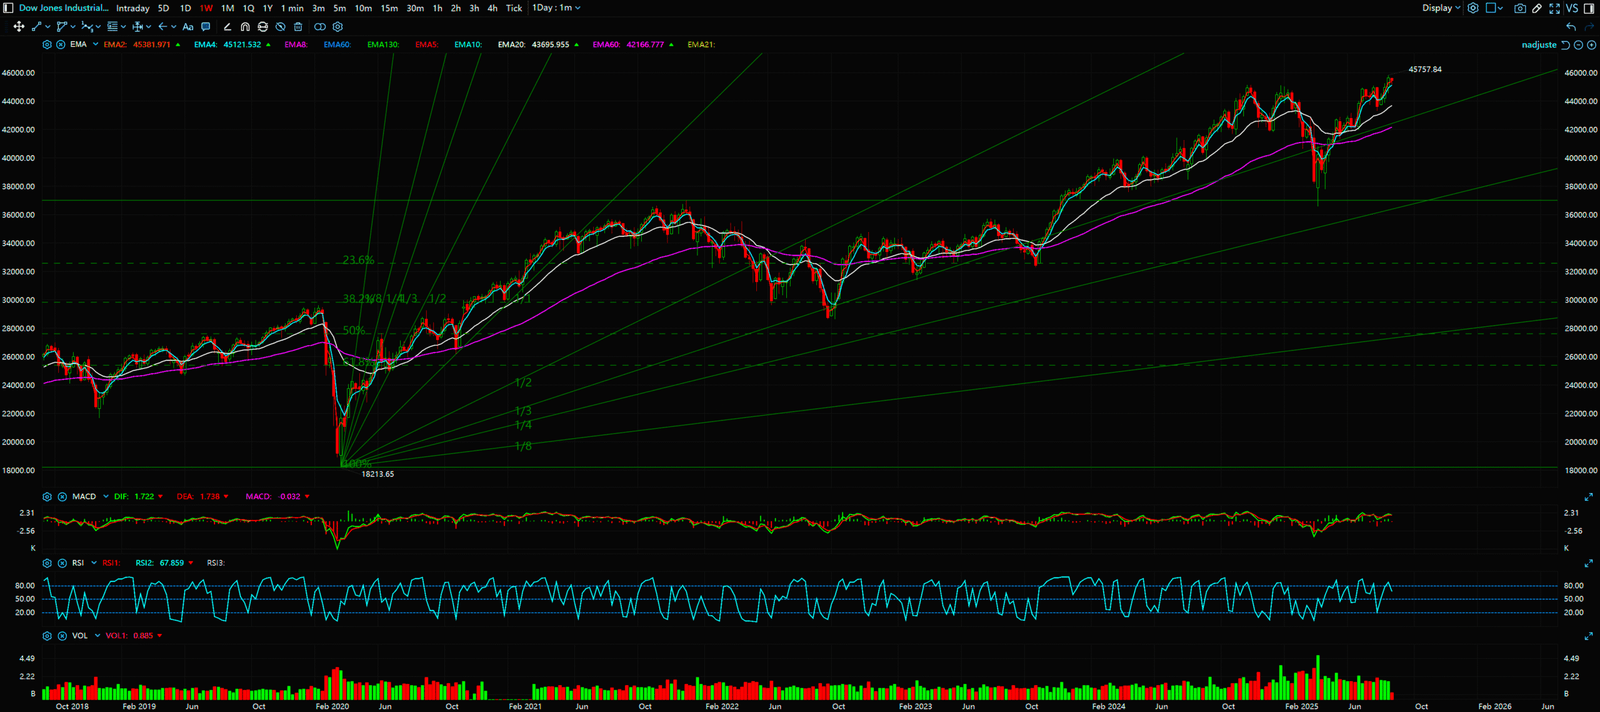The image size is (1600, 712).
Task: Open chart settings gear in top-right toolbar
Action: click(1472, 8)
